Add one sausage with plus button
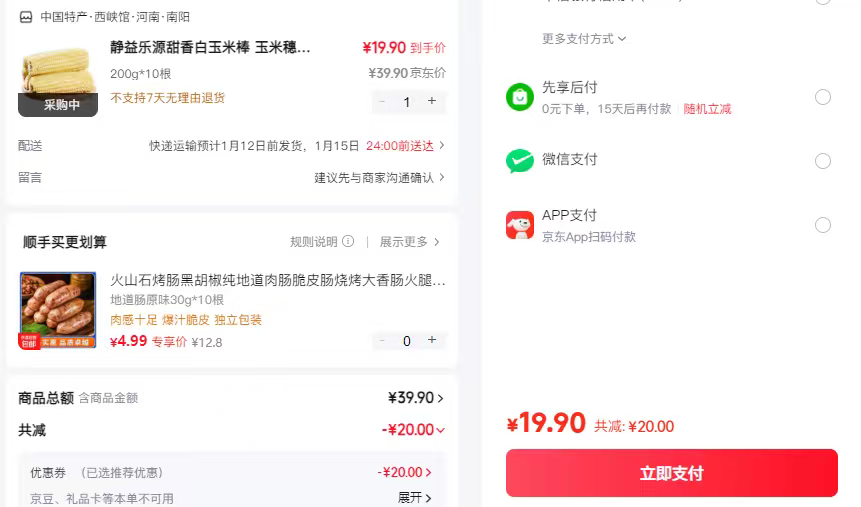The height and width of the screenshot is (507, 861). pos(432,341)
